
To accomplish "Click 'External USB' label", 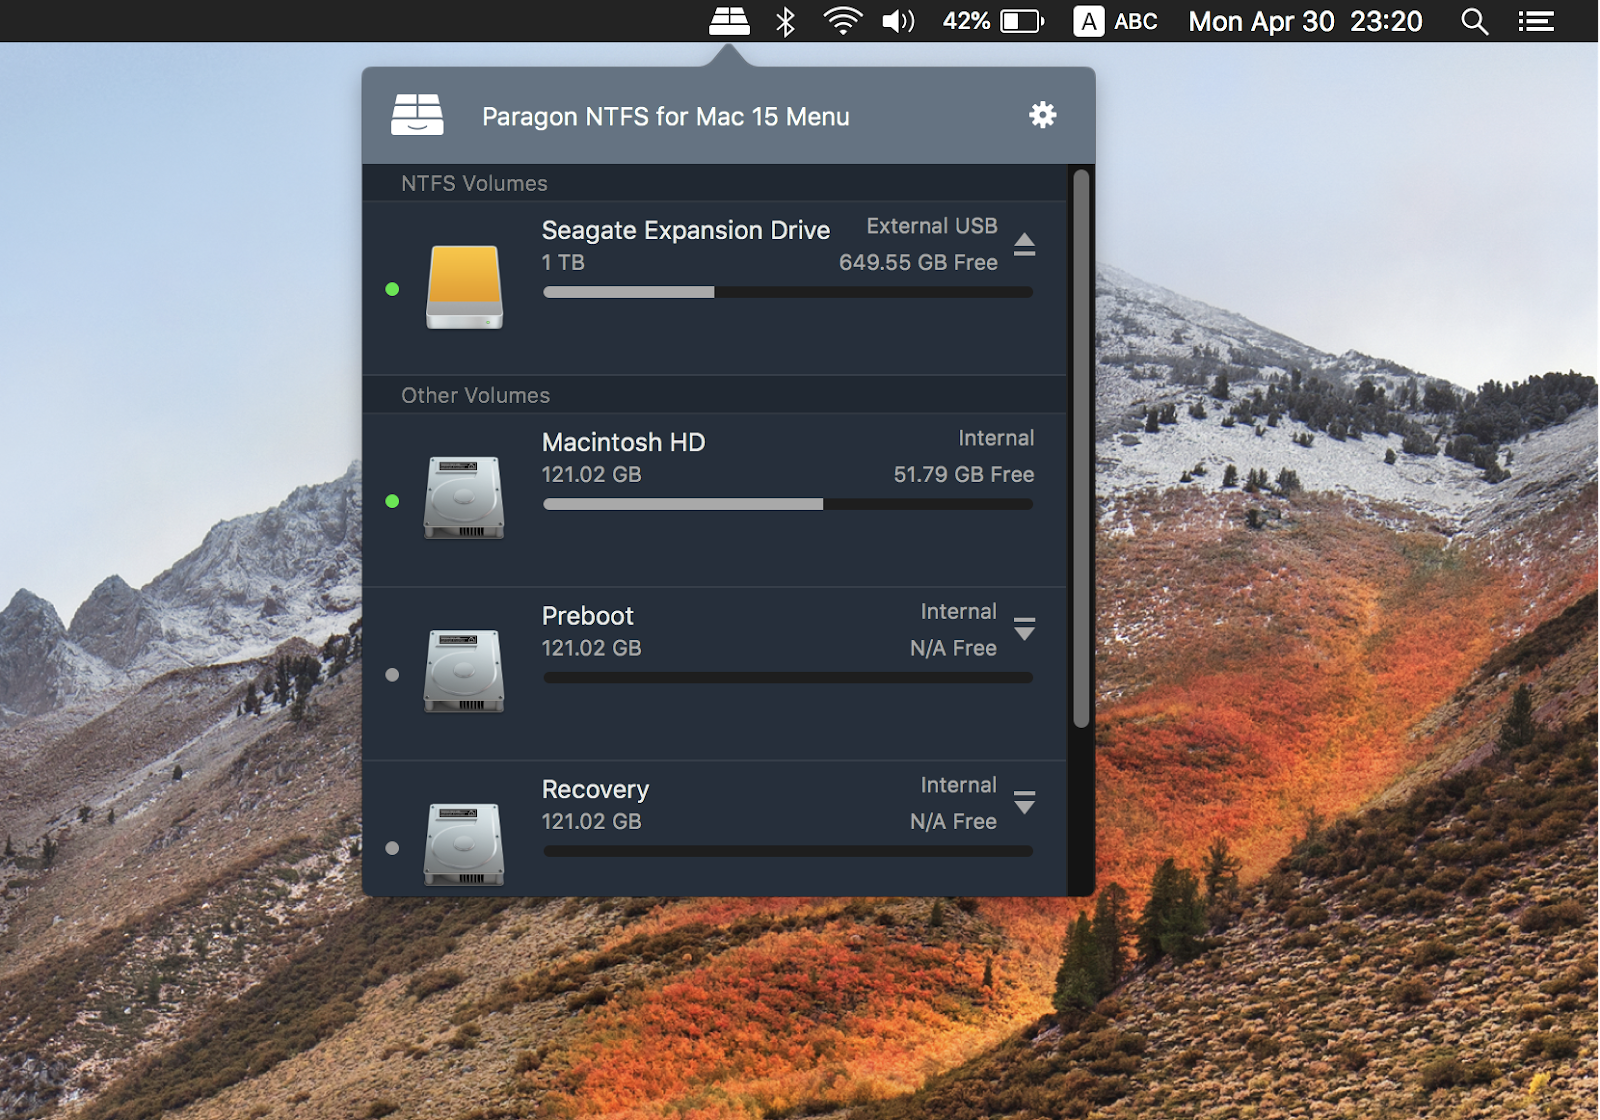I will [x=932, y=226].
